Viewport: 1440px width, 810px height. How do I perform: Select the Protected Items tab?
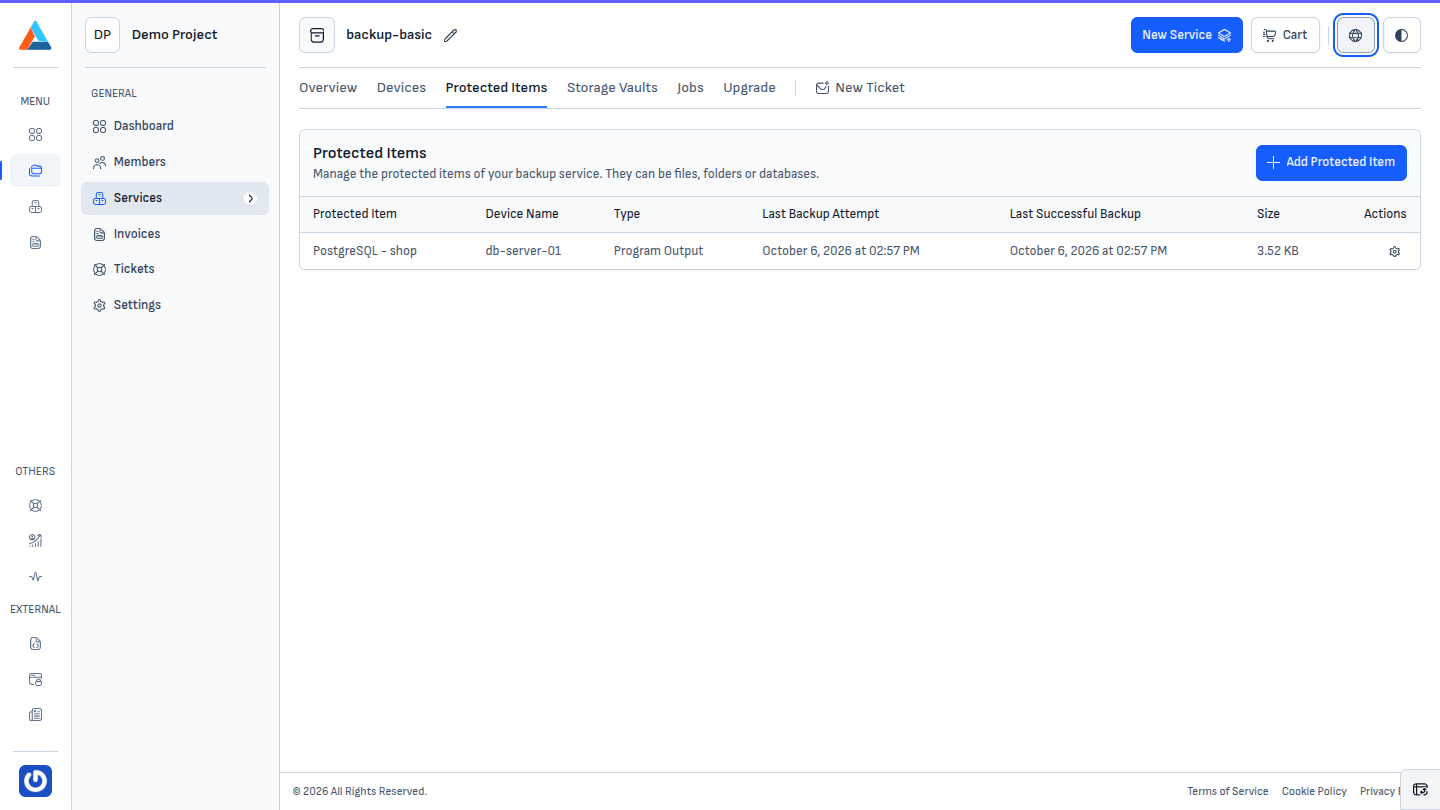pos(496,88)
